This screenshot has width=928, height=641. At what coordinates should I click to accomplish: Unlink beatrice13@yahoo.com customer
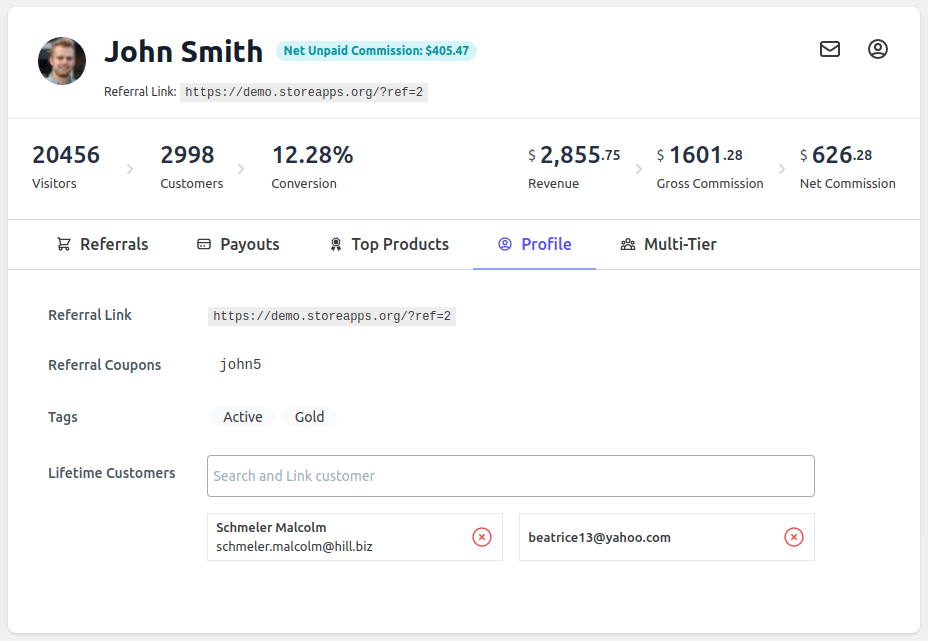(x=794, y=537)
